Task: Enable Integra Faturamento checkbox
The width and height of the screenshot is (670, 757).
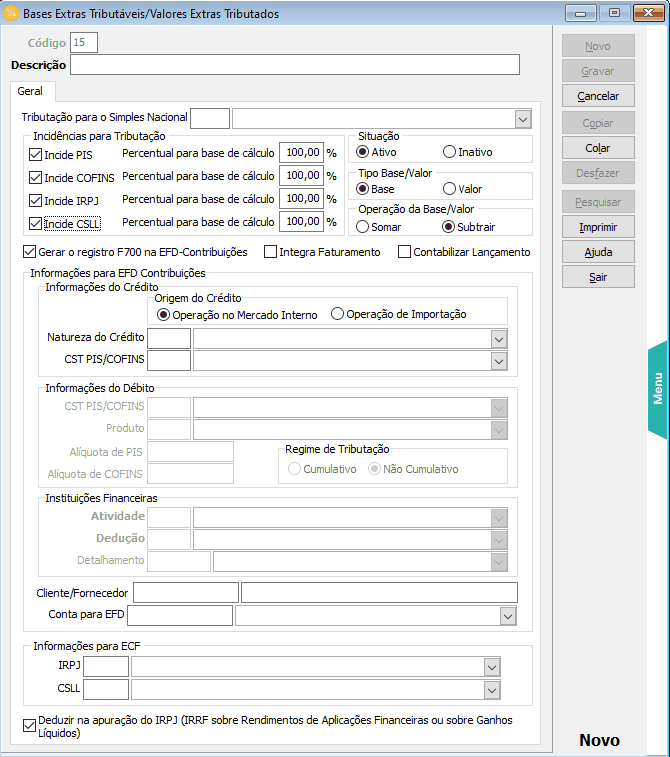Action: 271,252
